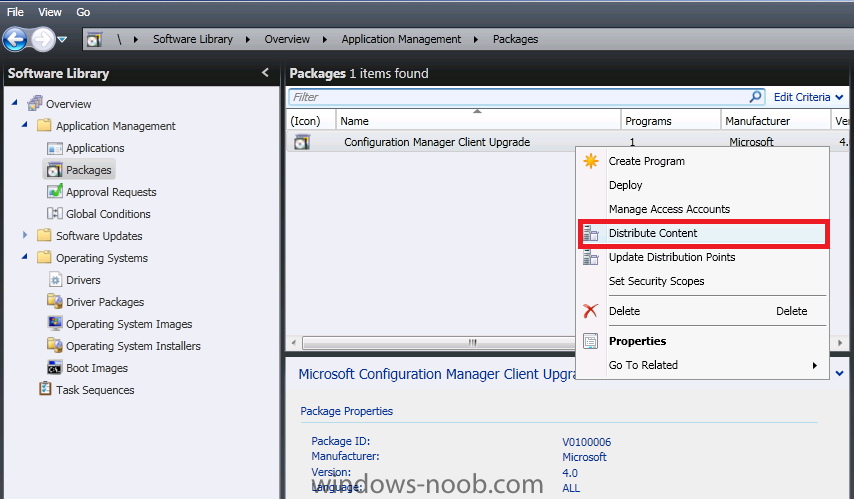Click the Forward navigation arrow button

[42, 39]
